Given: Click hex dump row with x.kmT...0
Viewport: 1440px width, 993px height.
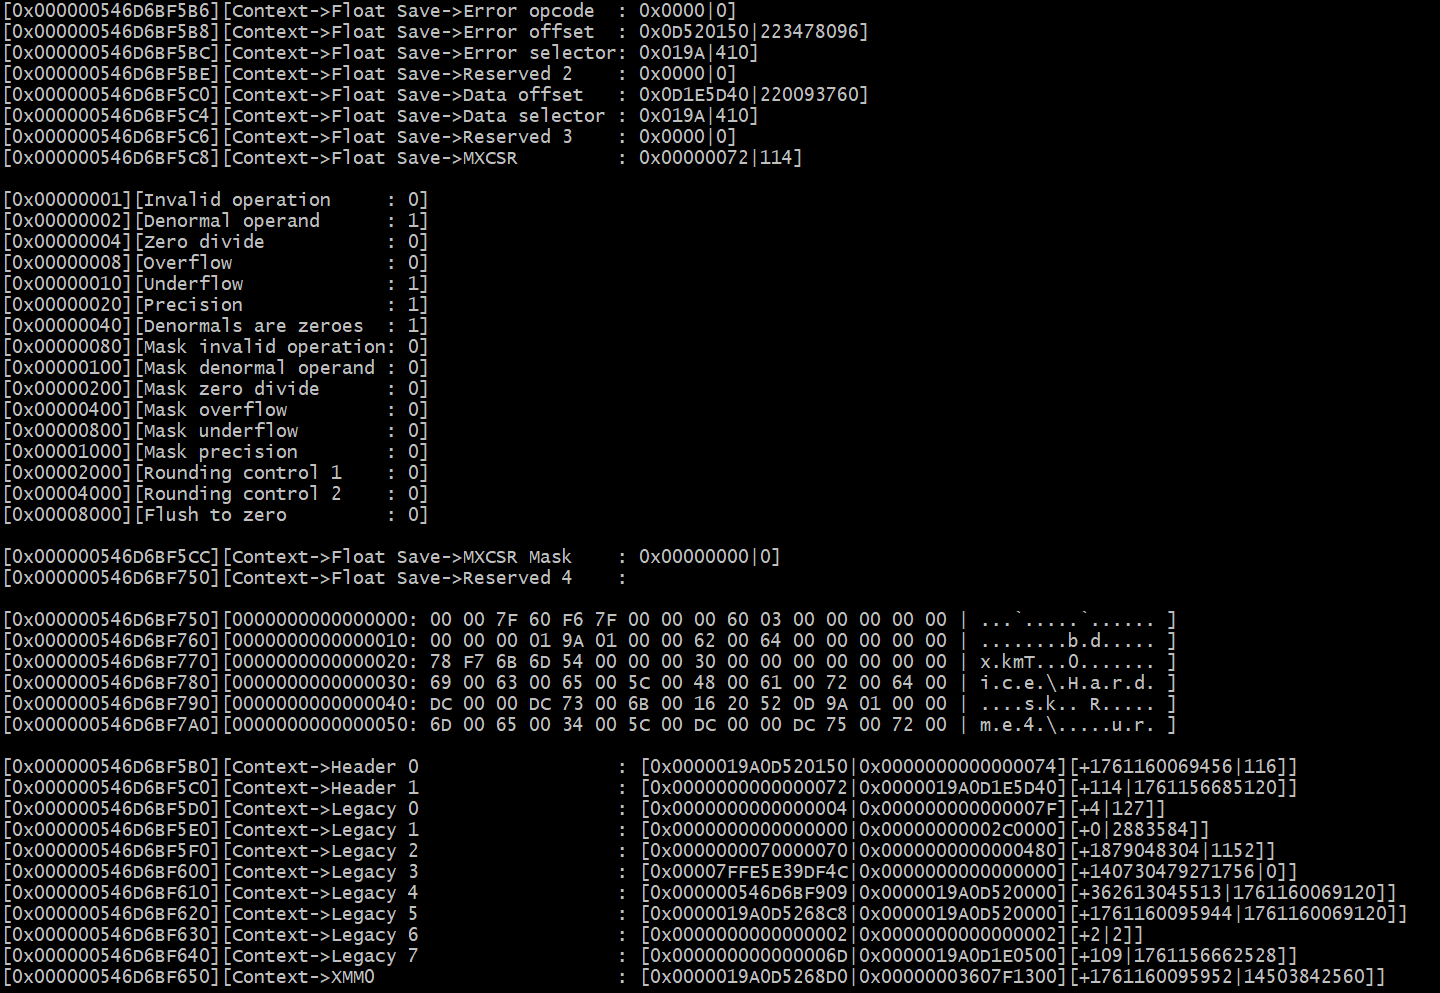Looking at the screenshot, I should [590, 662].
